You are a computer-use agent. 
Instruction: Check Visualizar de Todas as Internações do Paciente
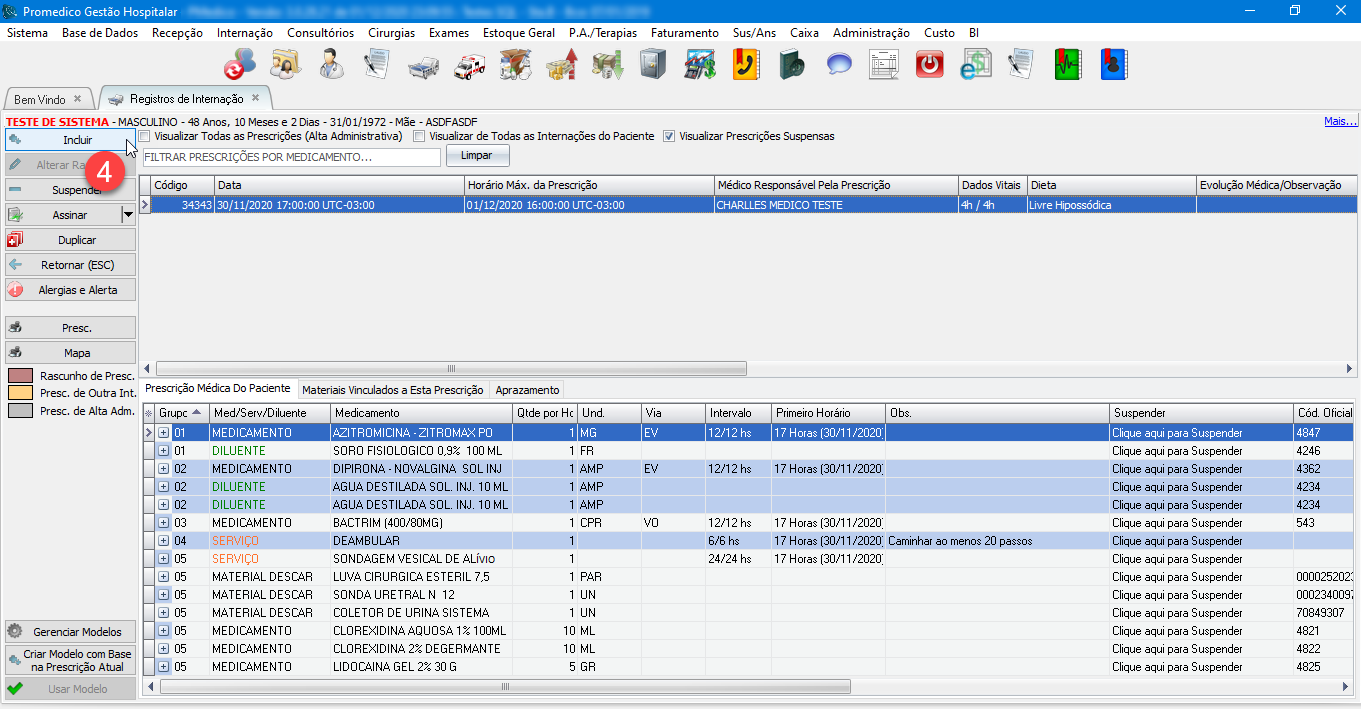pyautogui.click(x=420, y=136)
